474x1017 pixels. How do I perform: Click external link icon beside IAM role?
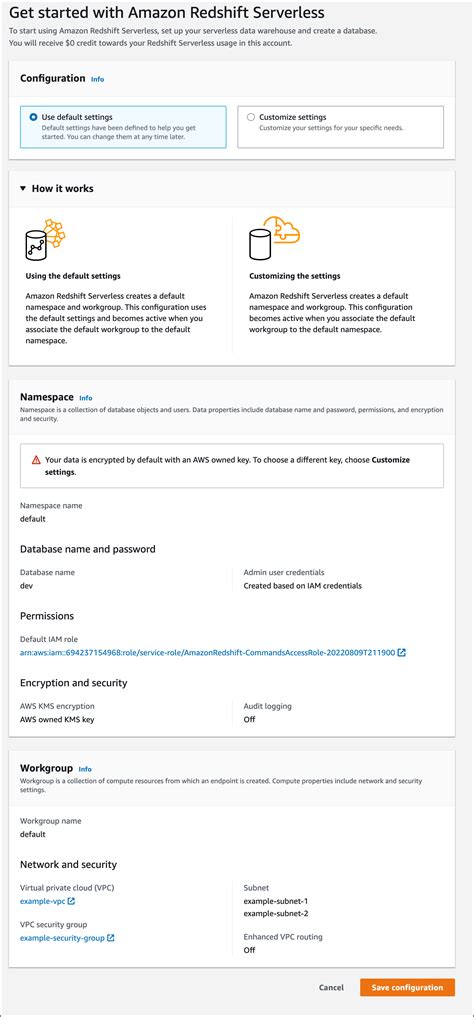tap(401, 652)
